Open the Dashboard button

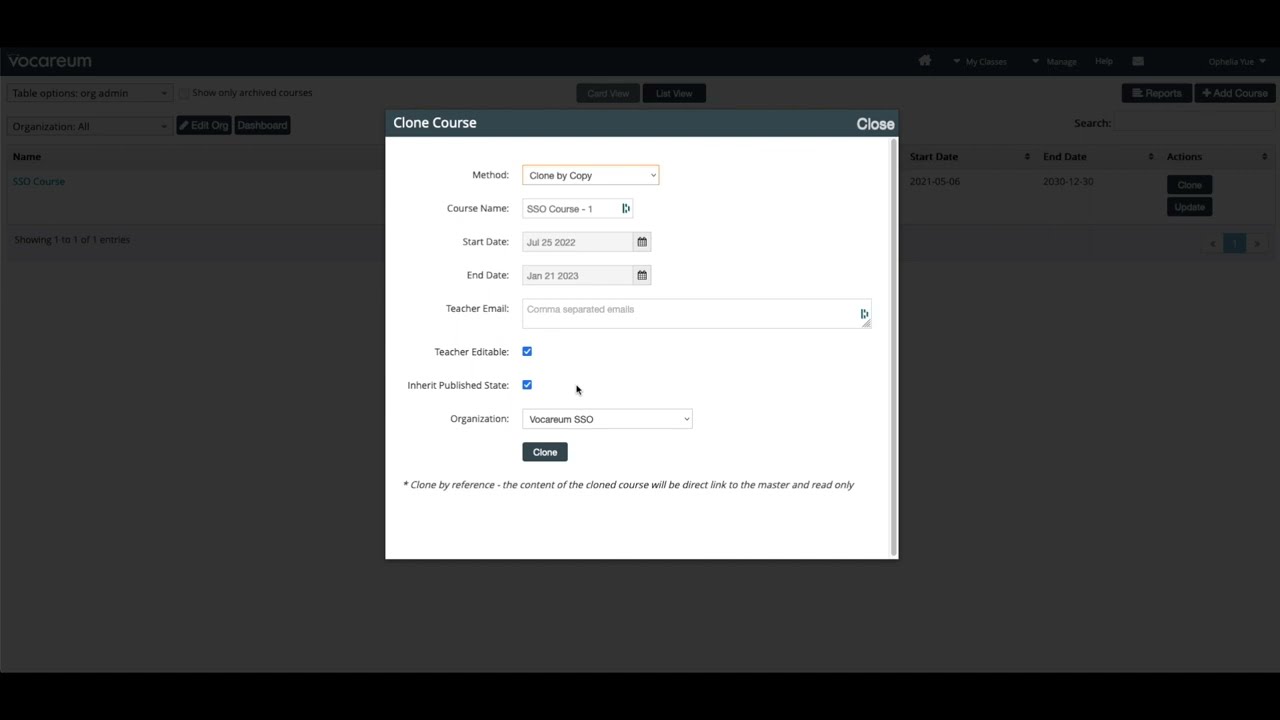pyautogui.click(x=262, y=125)
